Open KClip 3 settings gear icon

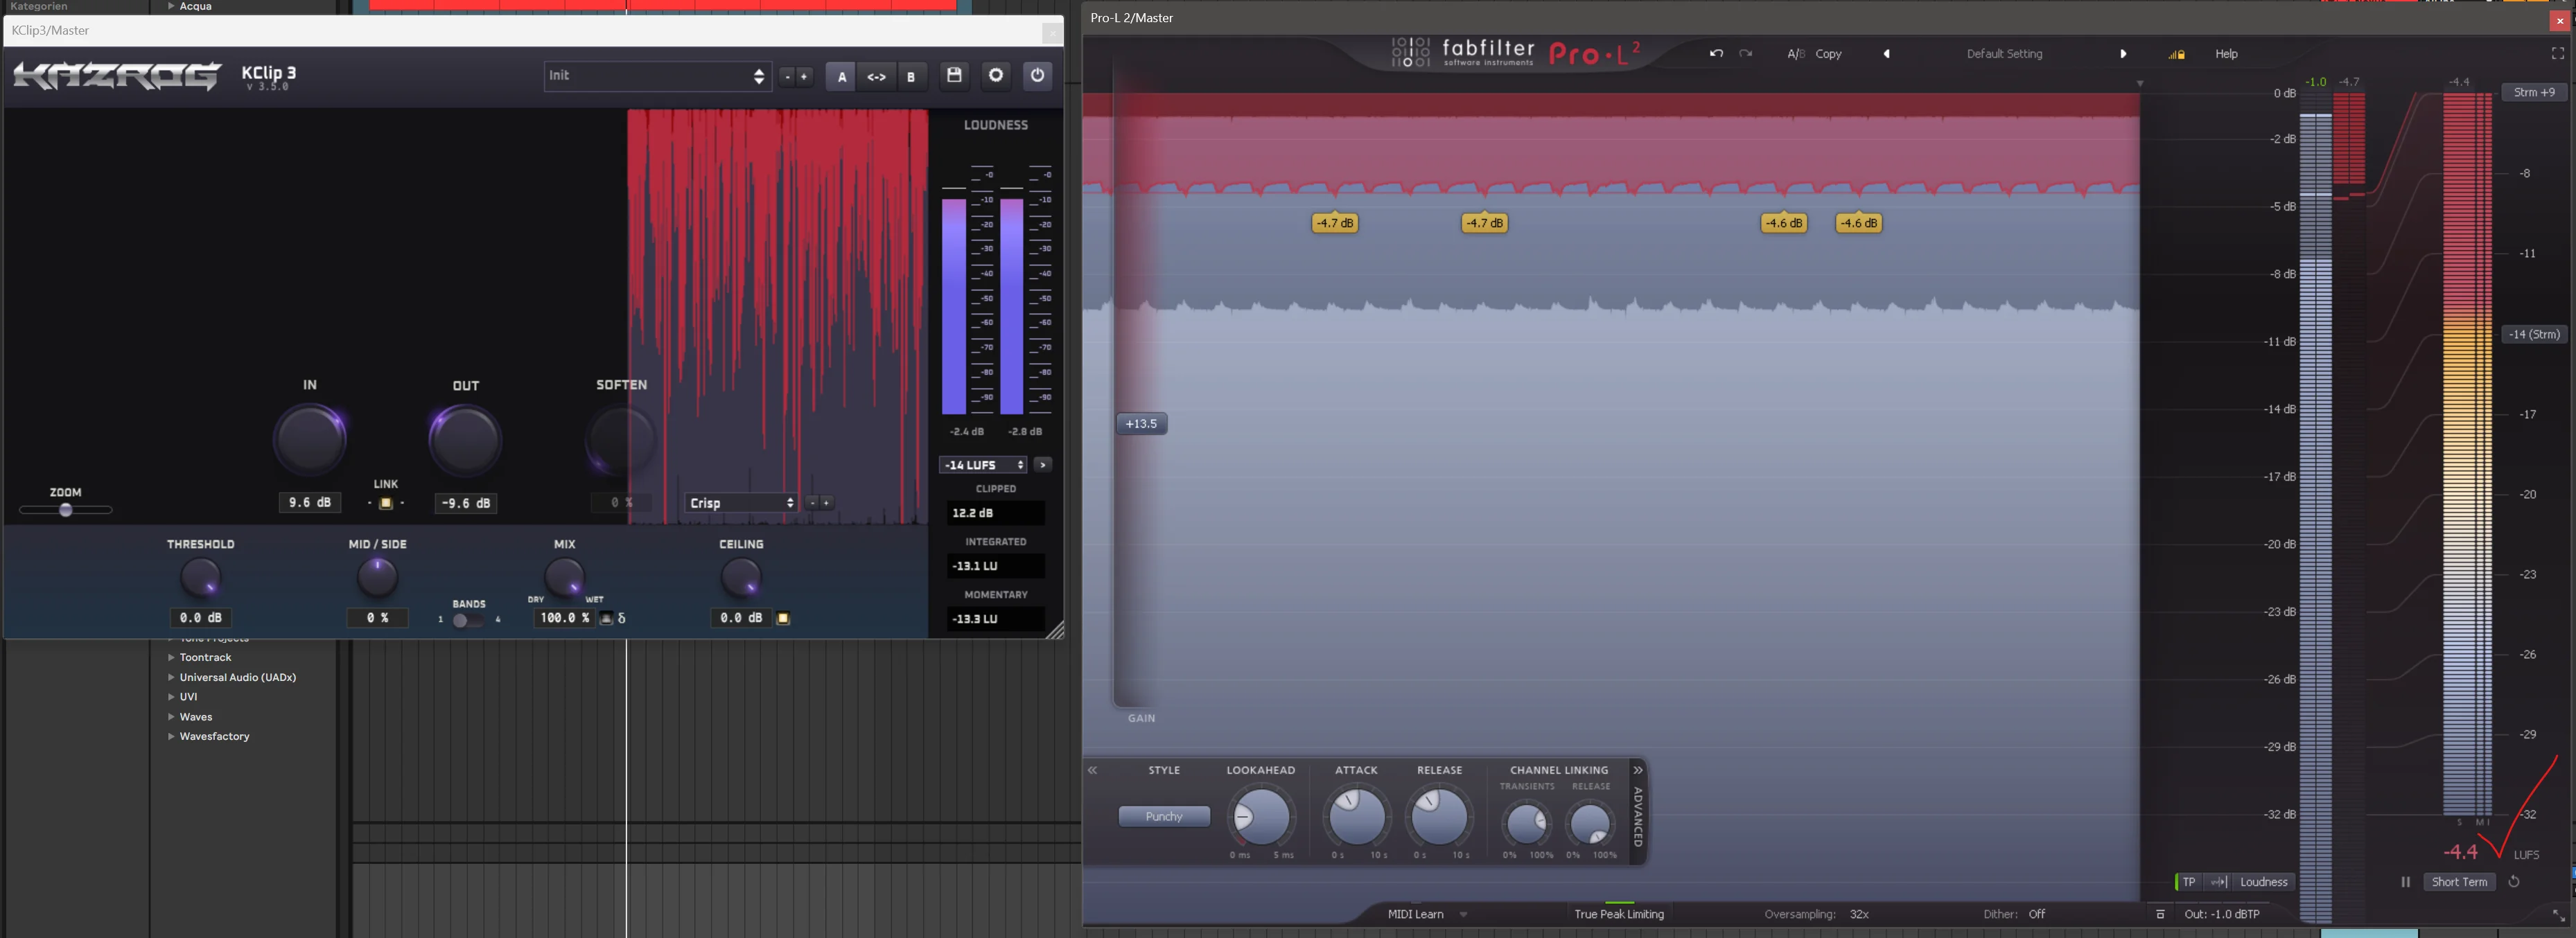(x=996, y=75)
